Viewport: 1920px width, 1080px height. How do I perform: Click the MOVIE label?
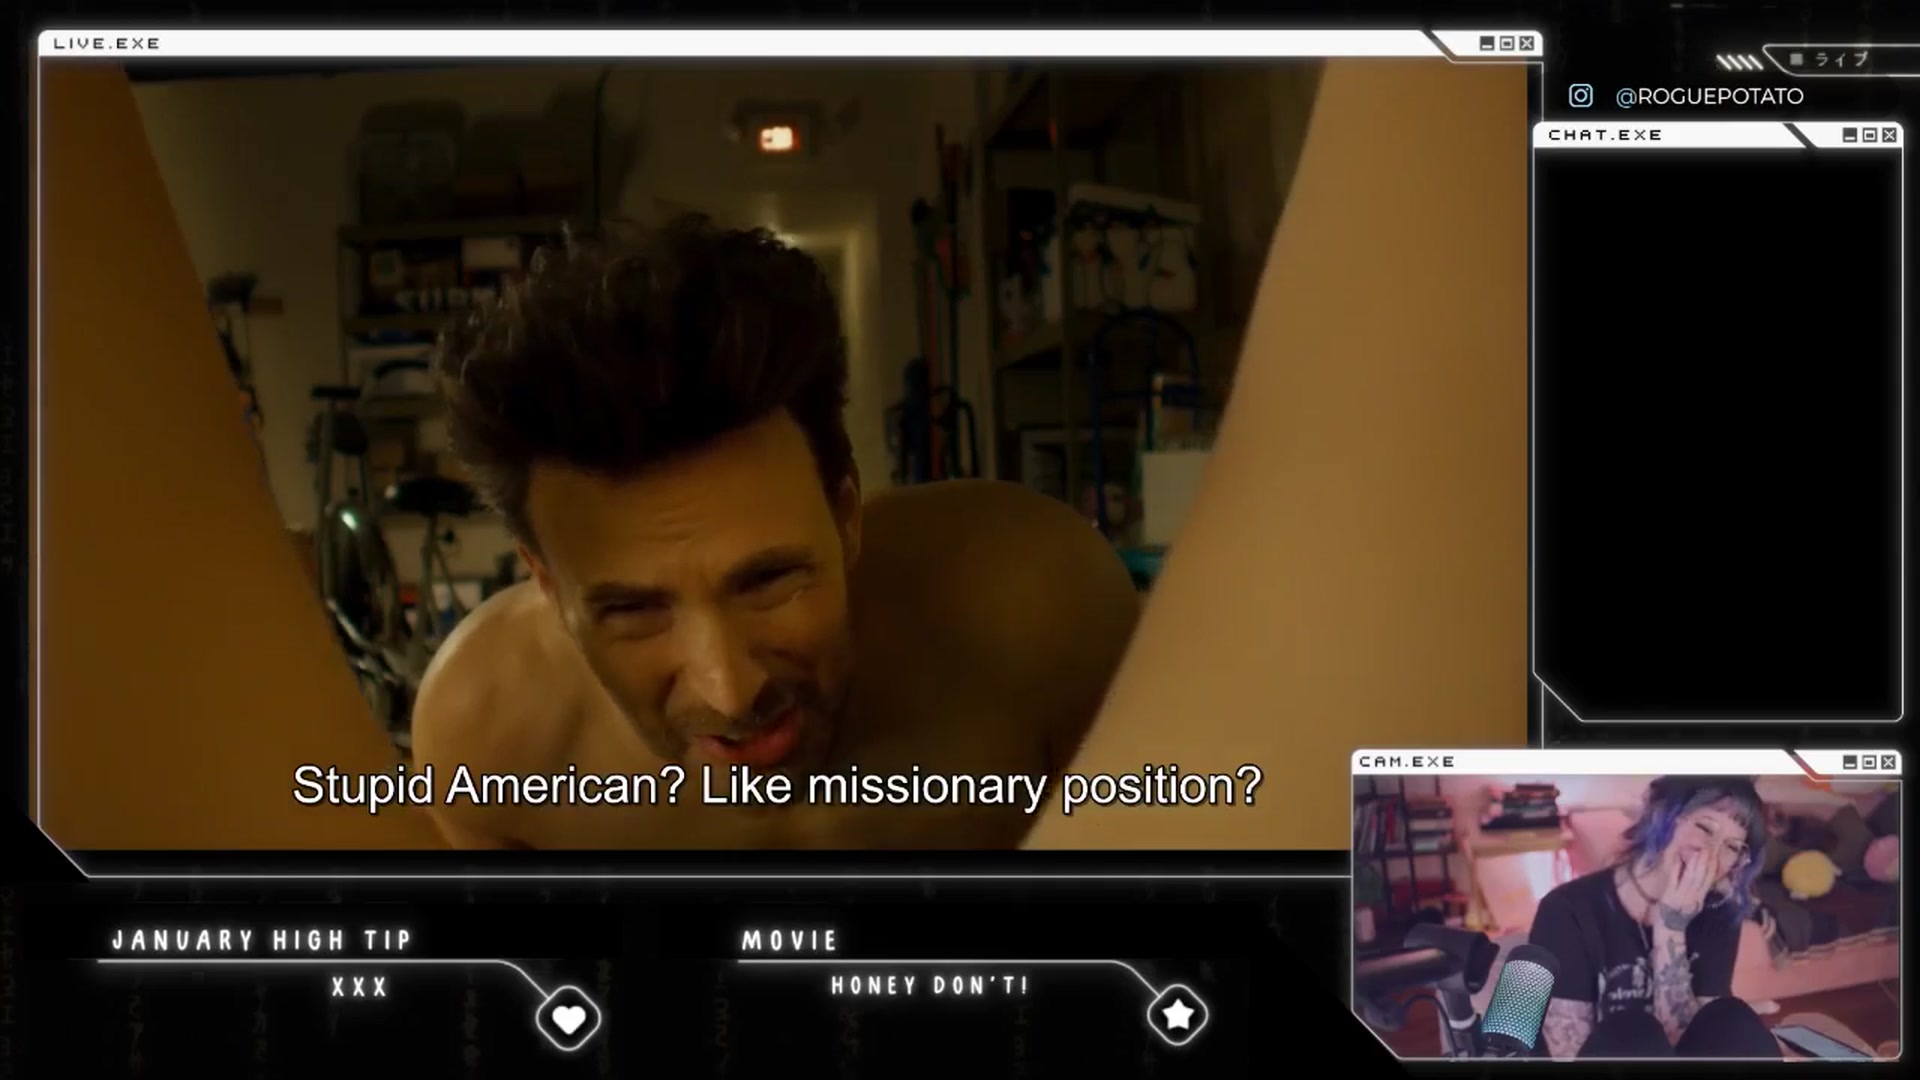point(789,940)
